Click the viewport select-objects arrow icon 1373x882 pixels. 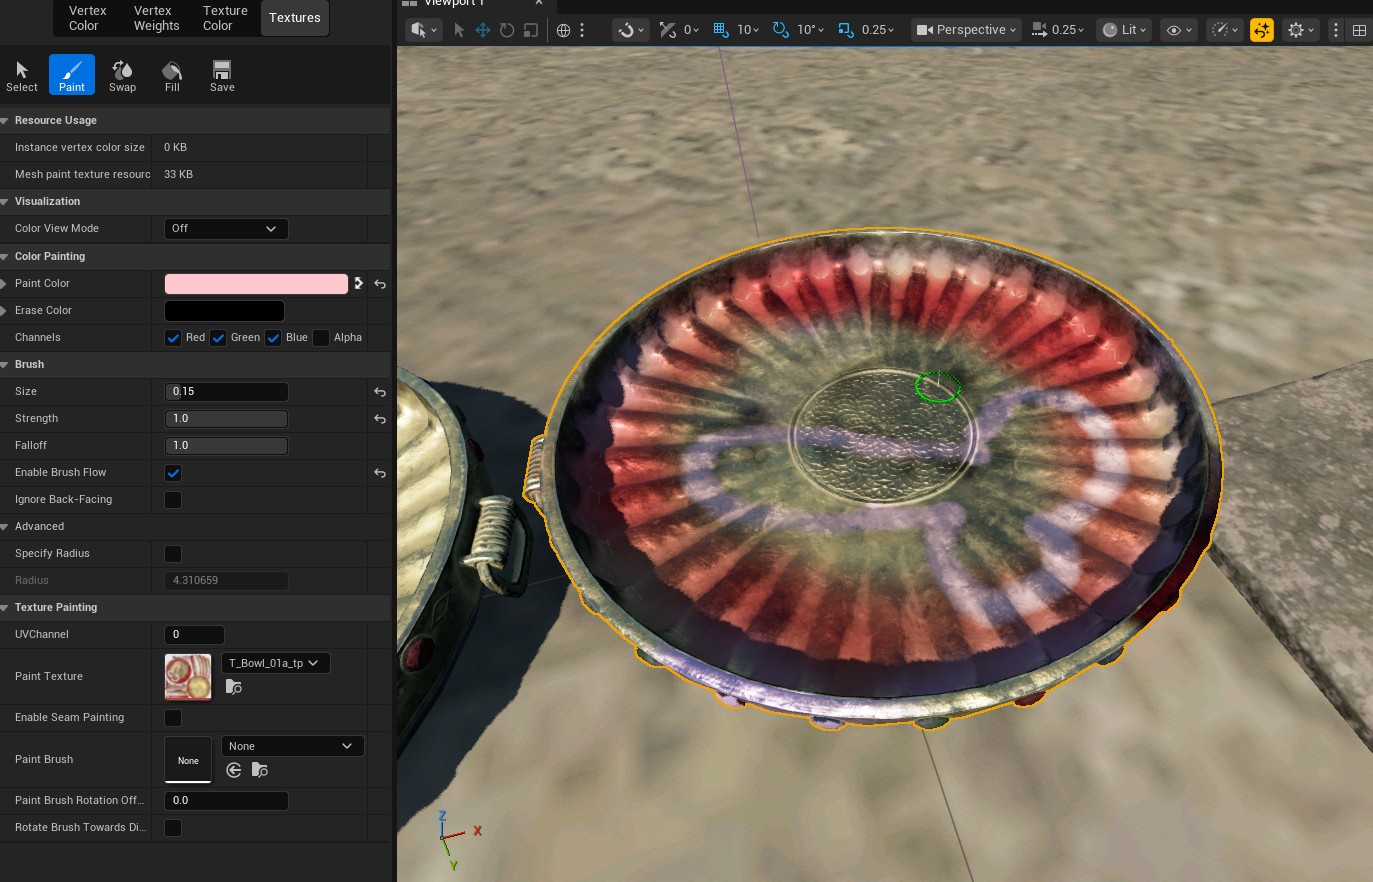click(459, 30)
